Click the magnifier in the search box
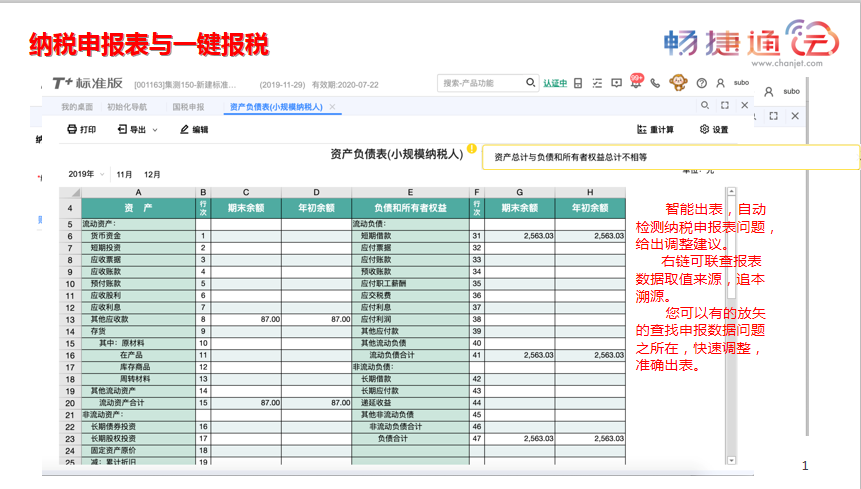Image resolution: width=861 pixels, height=489 pixels. click(530, 82)
